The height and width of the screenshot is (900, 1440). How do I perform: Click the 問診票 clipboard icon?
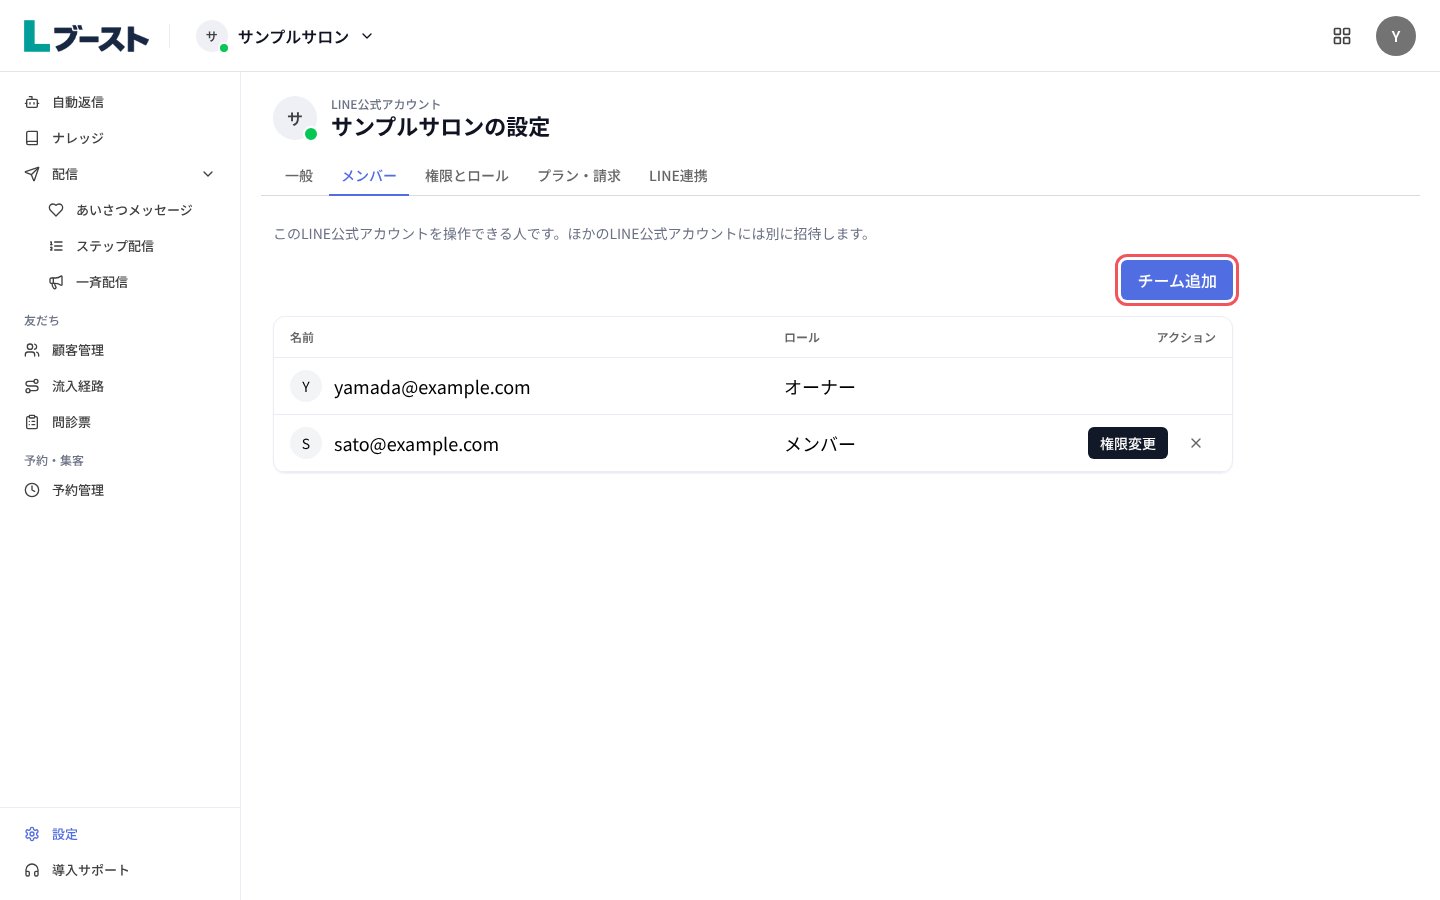pyautogui.click(x=32, y=422)
